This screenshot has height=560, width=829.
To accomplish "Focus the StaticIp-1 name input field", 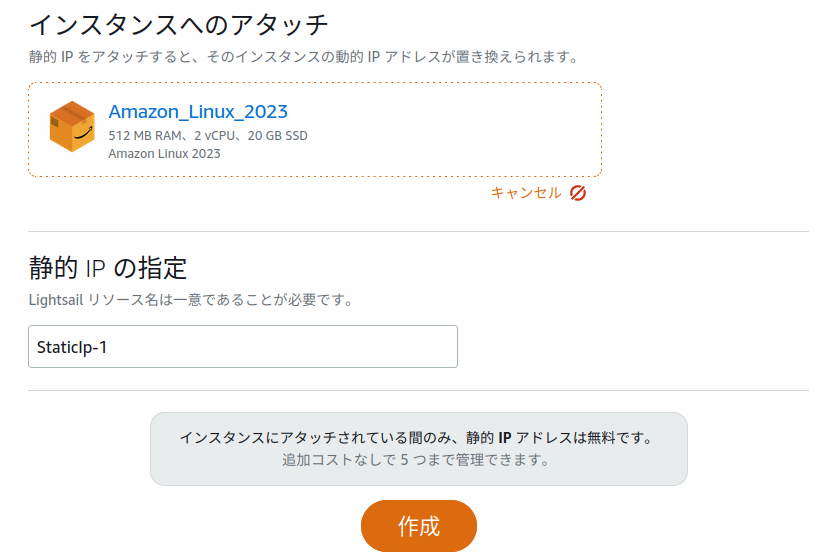I will 243,347.
